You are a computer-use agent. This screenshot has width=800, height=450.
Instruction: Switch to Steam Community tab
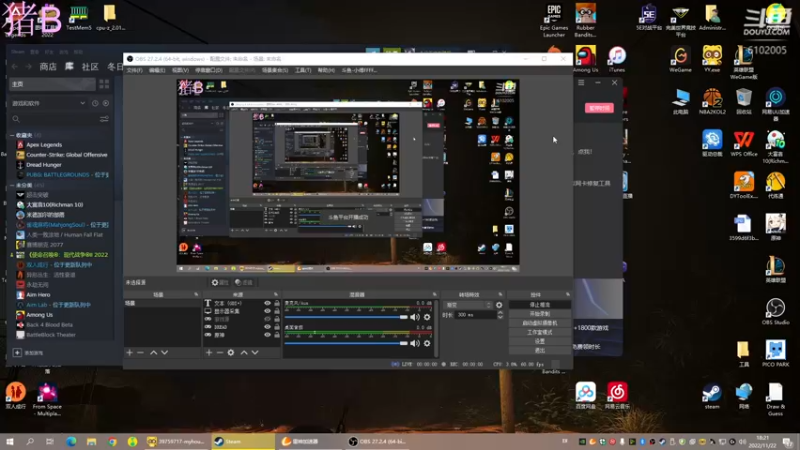point(90,67)
